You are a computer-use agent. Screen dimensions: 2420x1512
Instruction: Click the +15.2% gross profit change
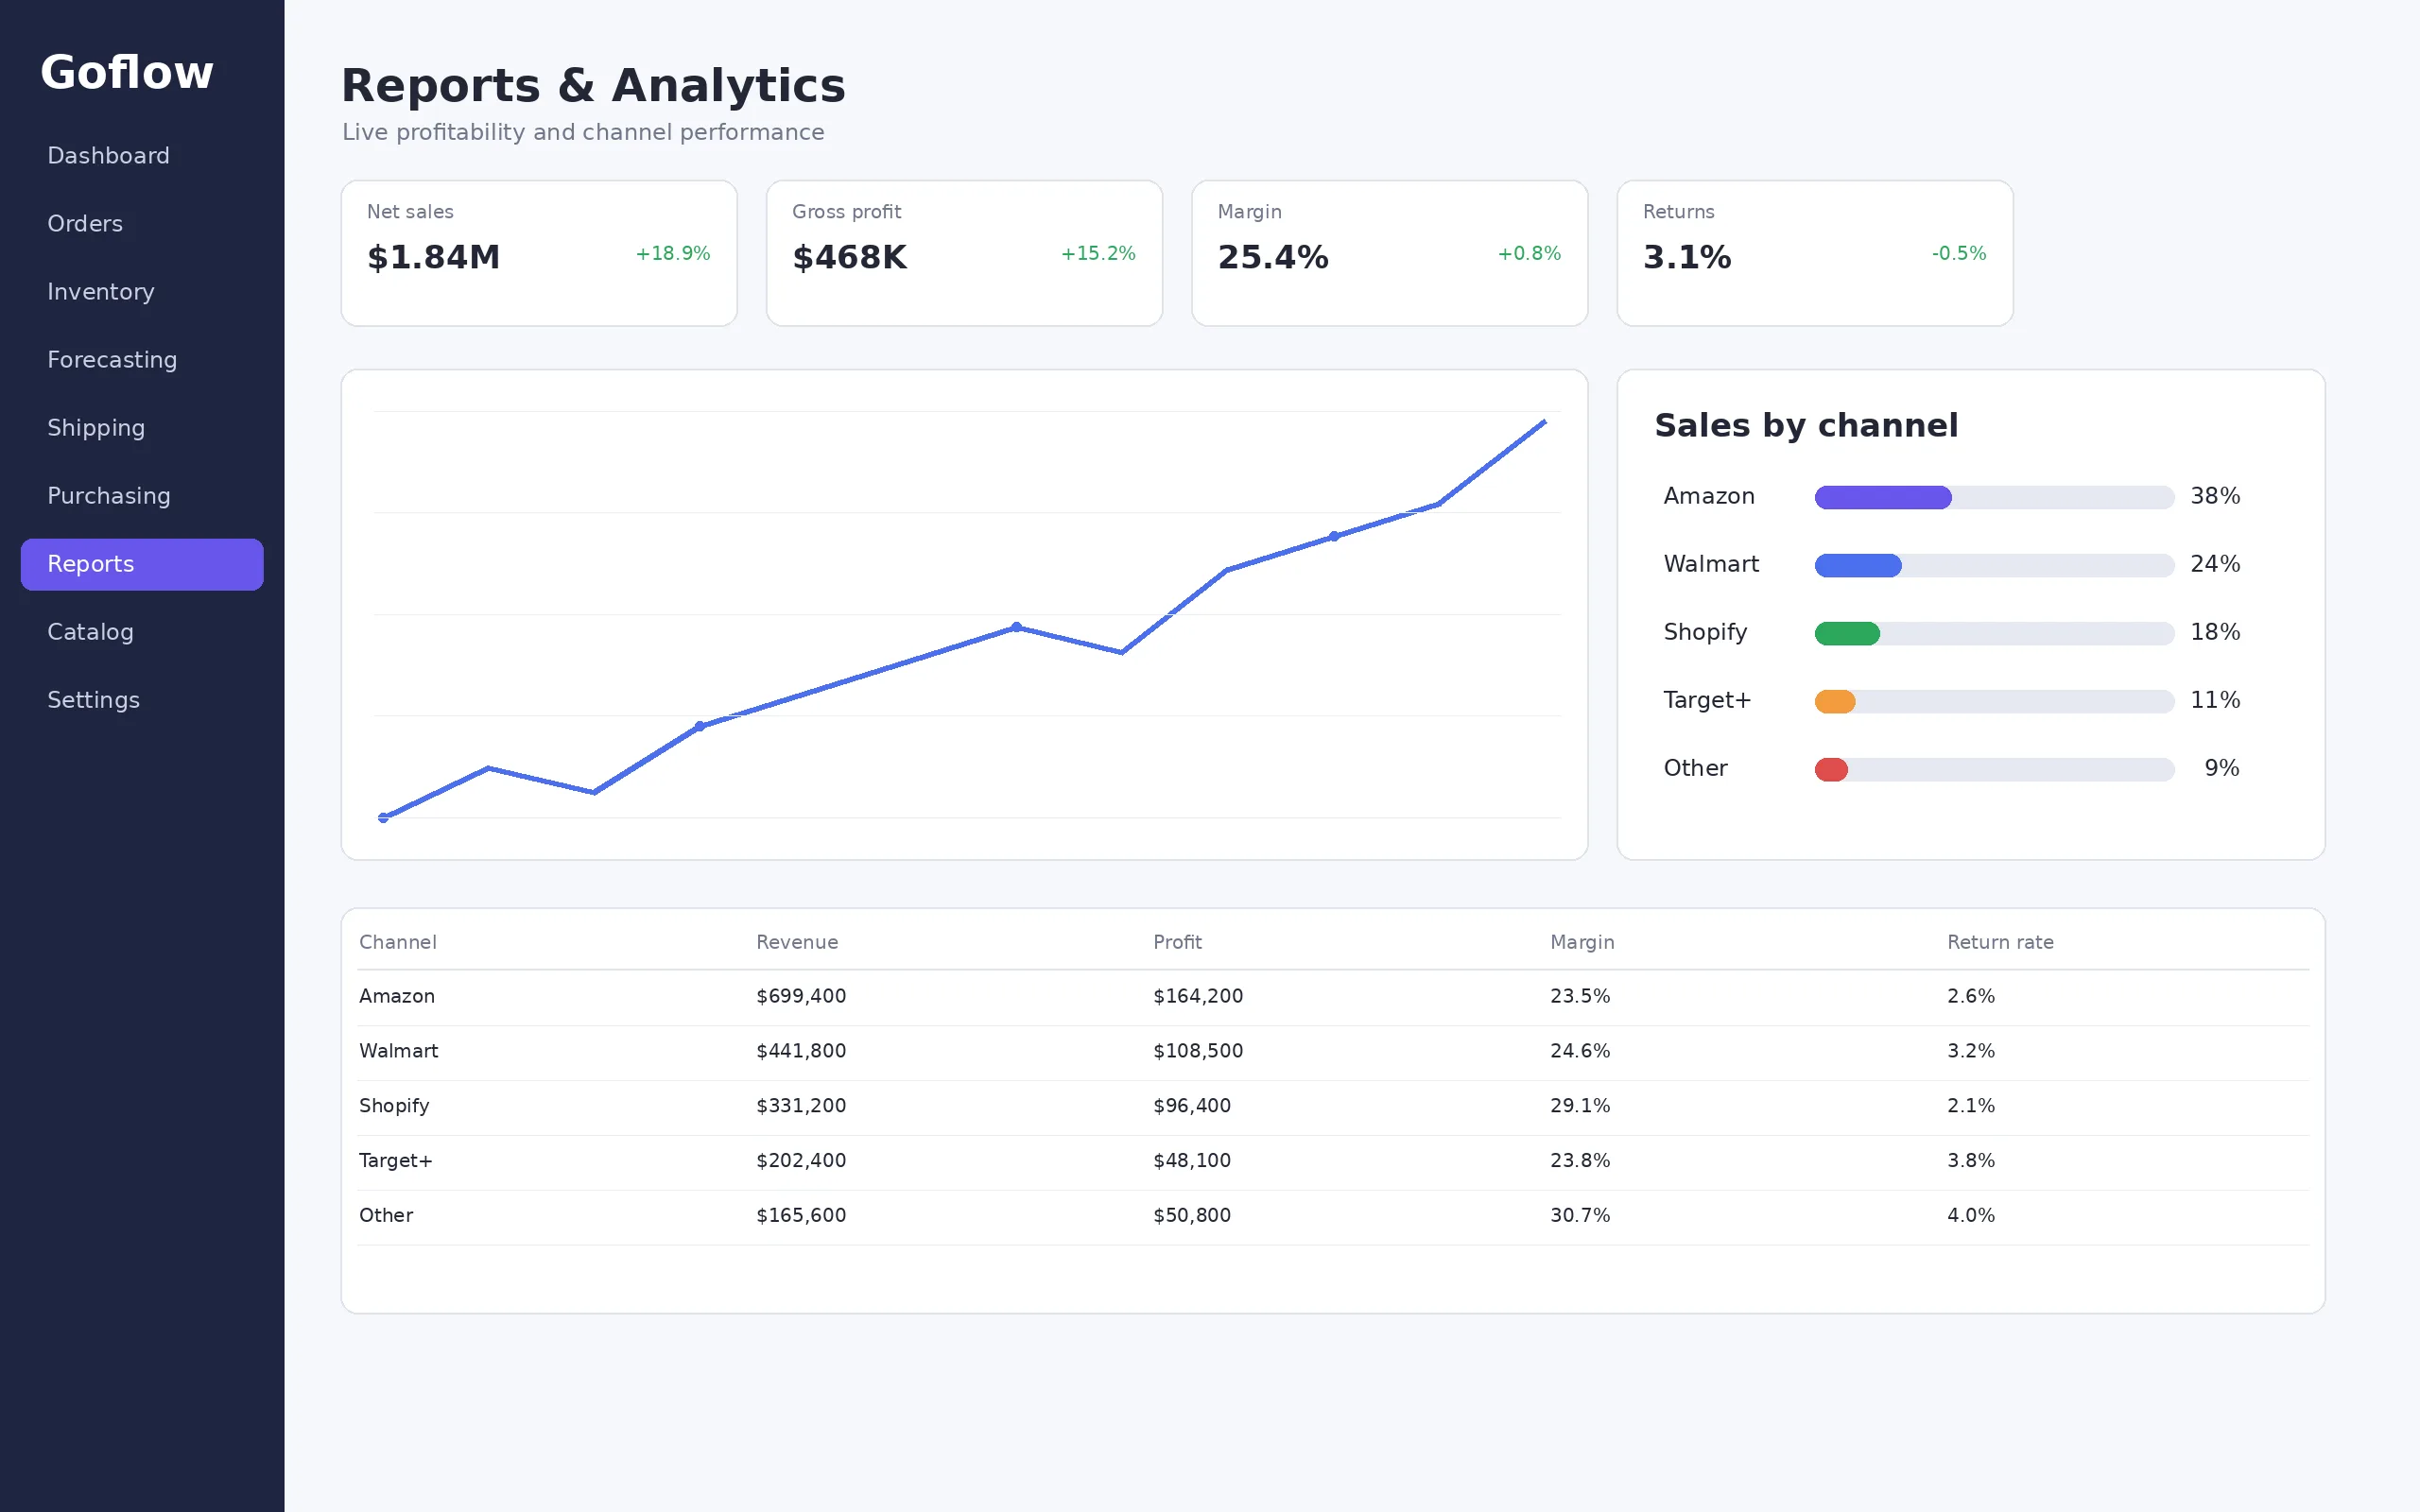tap(1098, 254)
